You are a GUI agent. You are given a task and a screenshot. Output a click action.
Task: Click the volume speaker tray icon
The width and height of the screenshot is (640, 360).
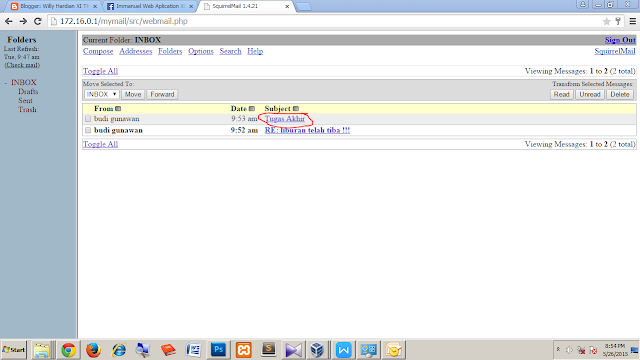pos(569,350)
